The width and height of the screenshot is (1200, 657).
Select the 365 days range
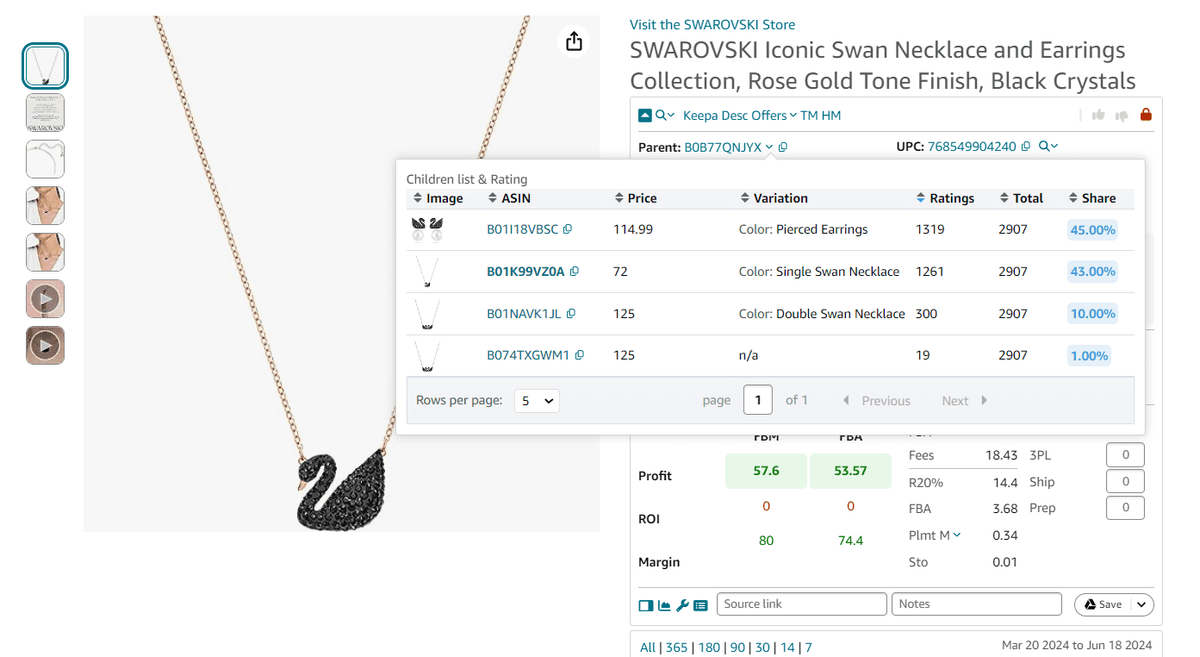click(677, 647)
